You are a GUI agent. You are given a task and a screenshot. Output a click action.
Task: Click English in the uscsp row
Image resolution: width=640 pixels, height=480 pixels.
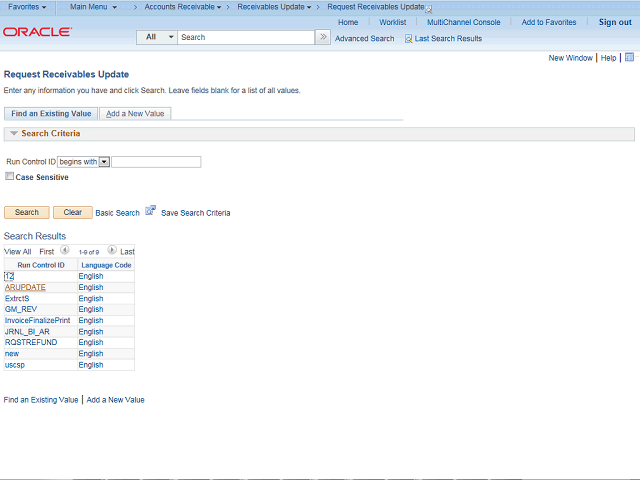pyautogui.click(x=91, y=365)
